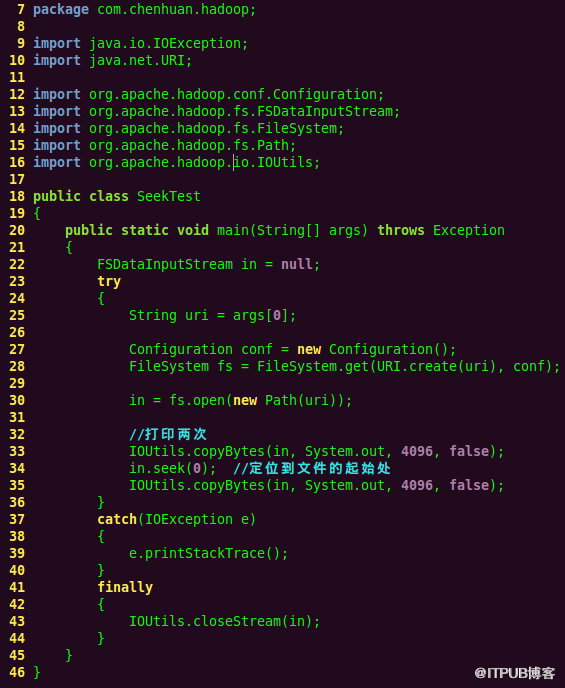Screen dimensions: 565x688
Task: Click the e.printStackTrace() statement
Action: pyautogui.click(x=208, y=554)
